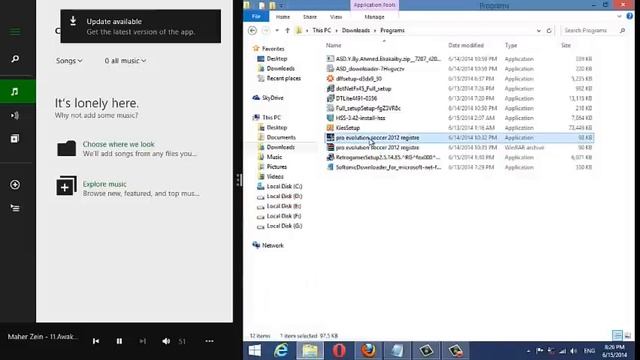Screen dimensions: 640x360
Task: Skip to previous track
Action: click(x=96, y=341)
